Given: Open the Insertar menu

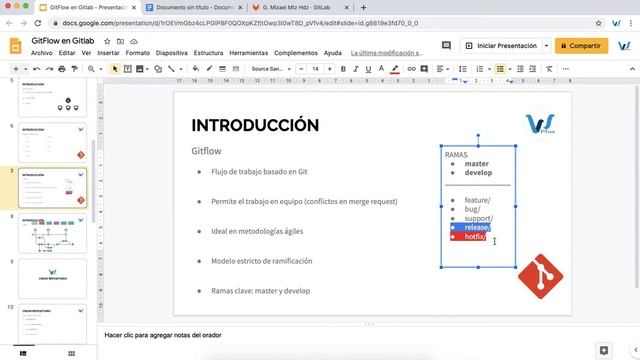Looking at the screenshot, I should pyautogui.click(x=108, y=53).
